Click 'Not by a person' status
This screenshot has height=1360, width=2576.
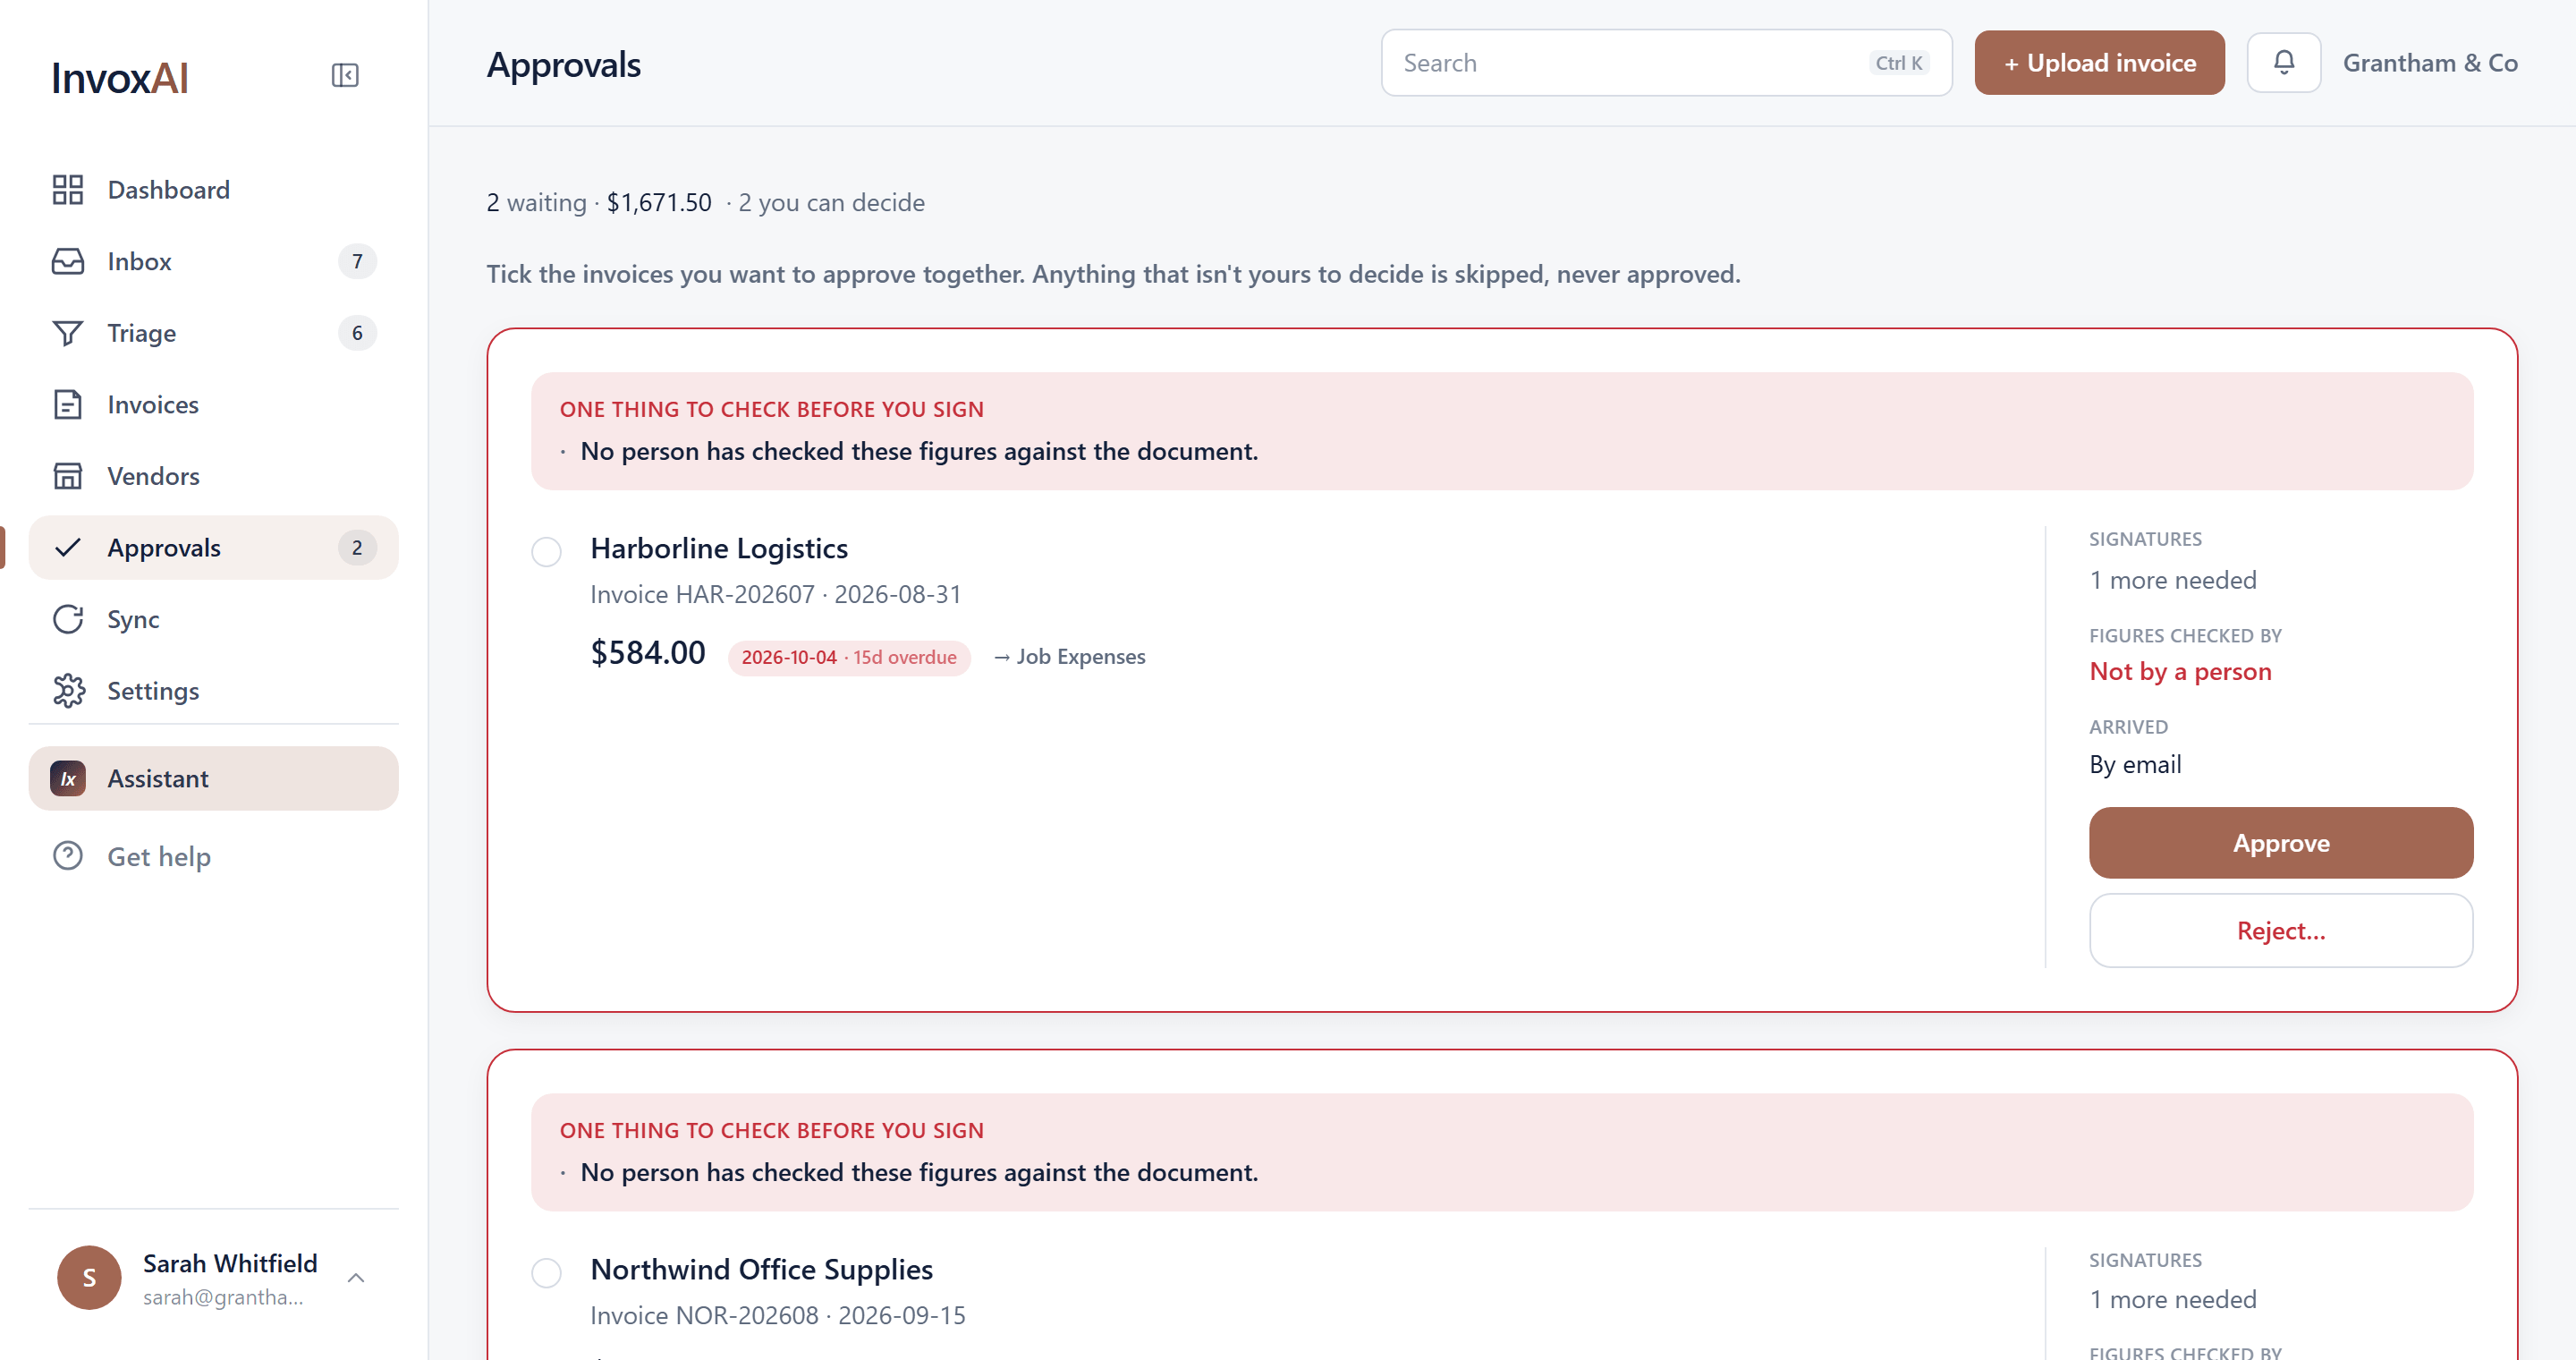click(x=2180, y=672)
